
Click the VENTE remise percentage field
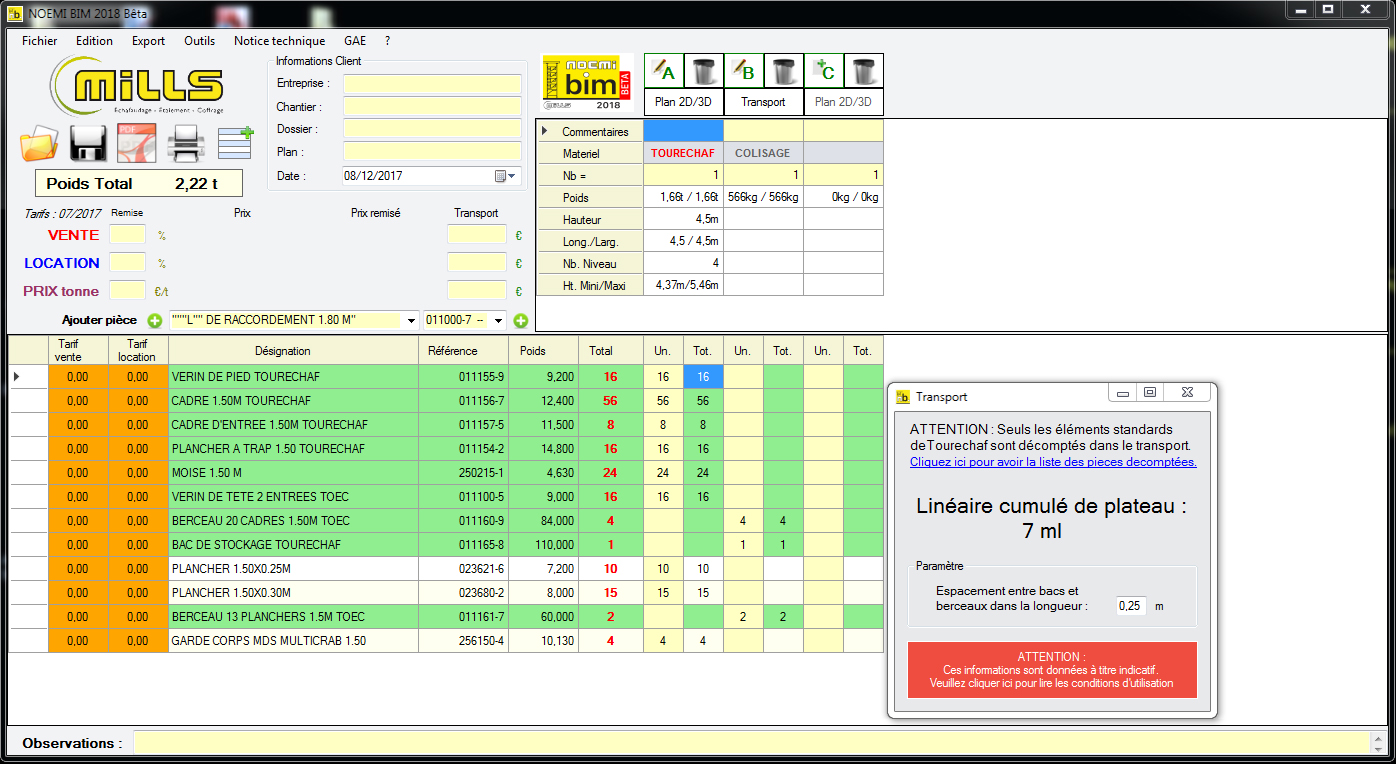[x=127, y=235]
